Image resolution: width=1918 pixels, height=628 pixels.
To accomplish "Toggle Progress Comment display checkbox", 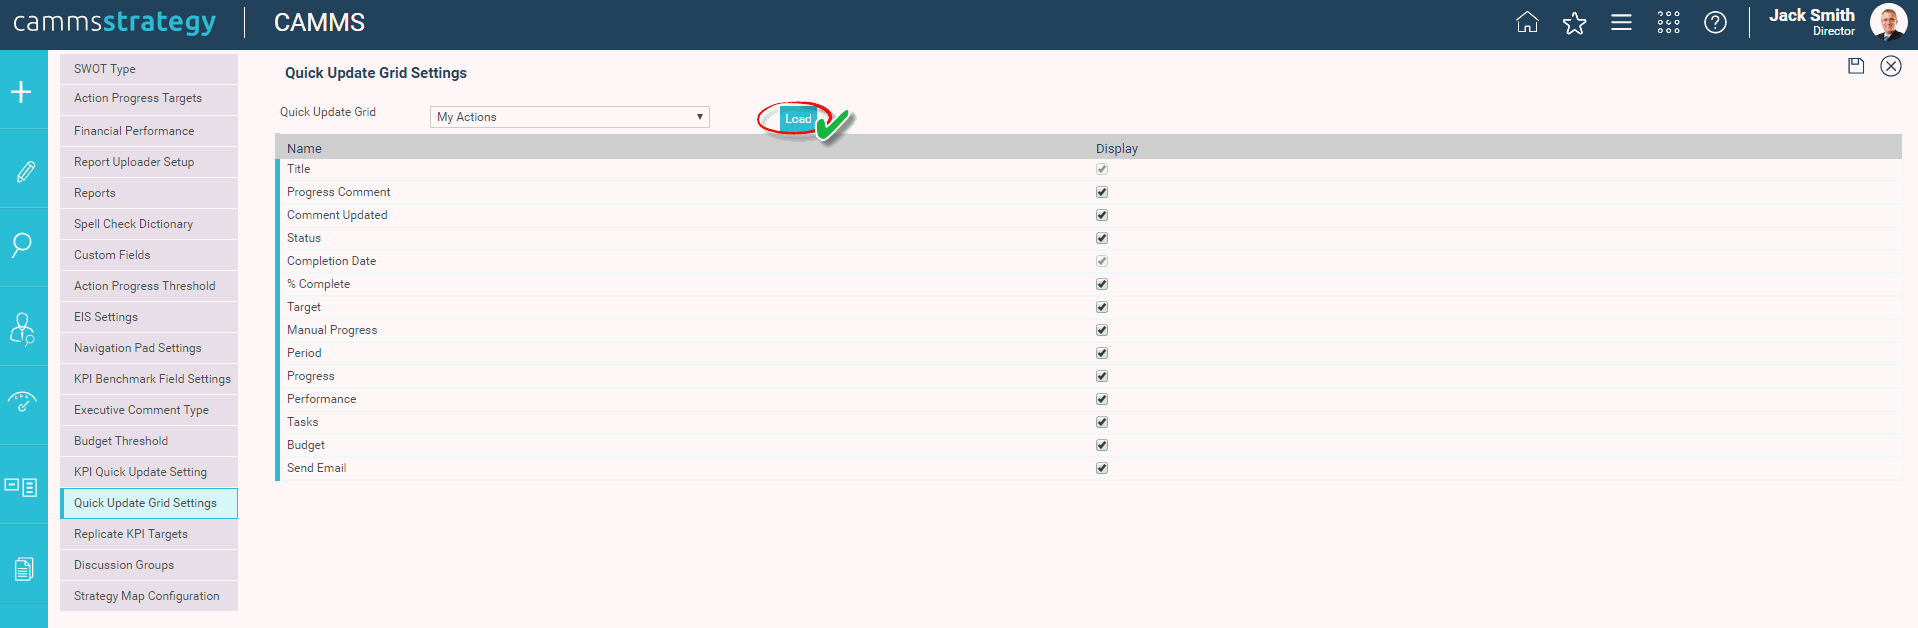I will coord(1102,192).
